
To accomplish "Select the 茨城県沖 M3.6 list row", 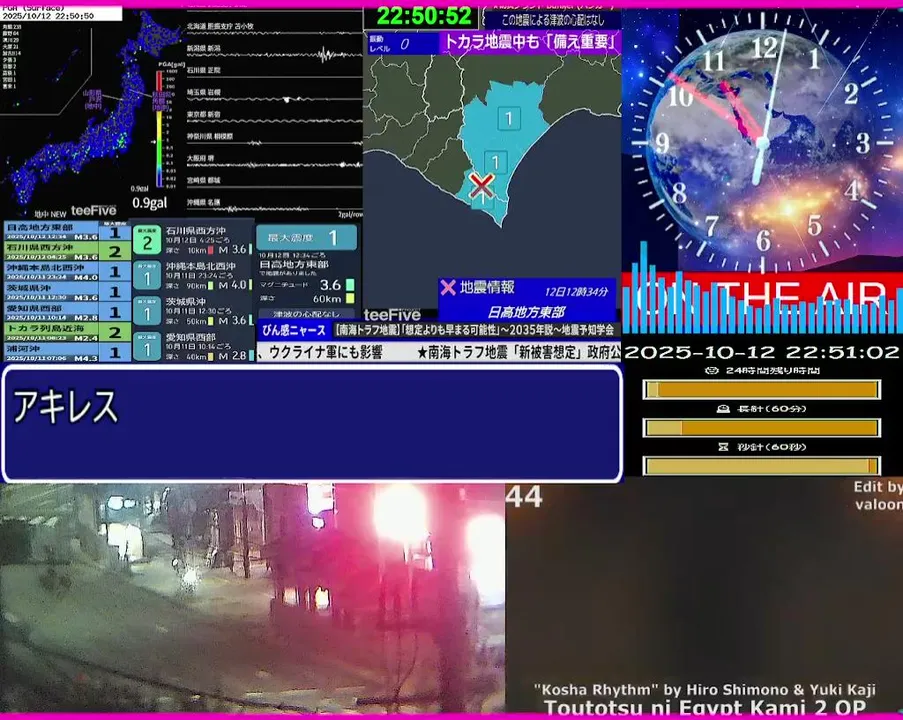I will coord(67,291).
